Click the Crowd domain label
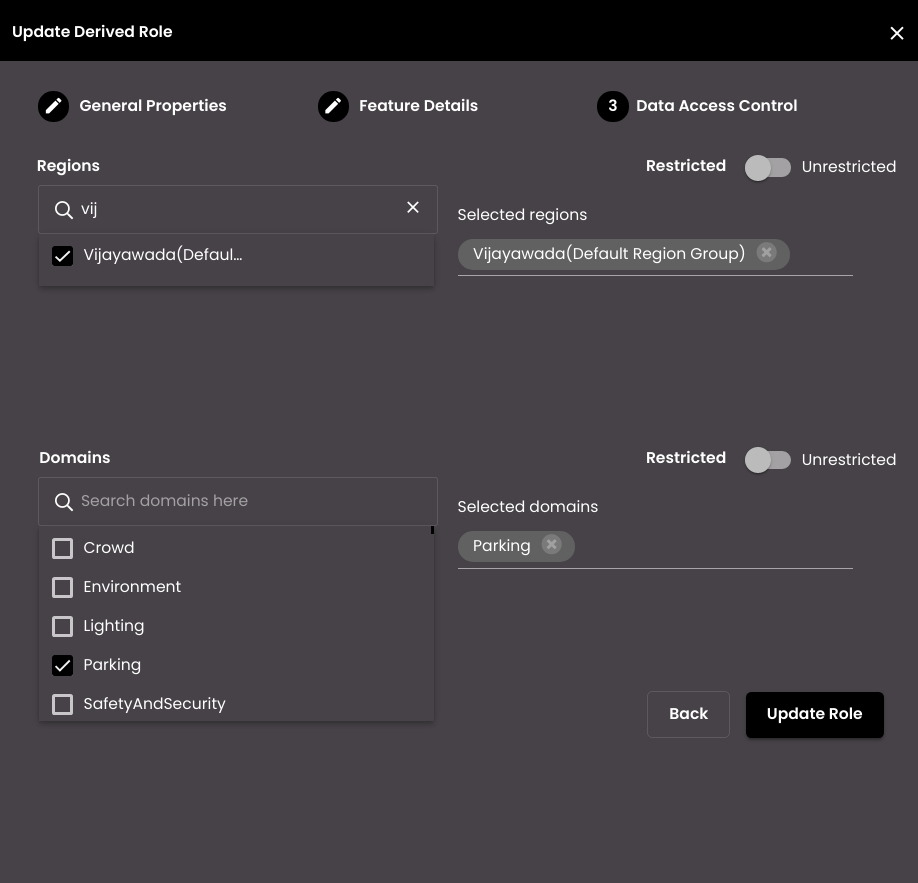Image resolution: width=918 pixels, height=883 pixels. tap(109, 547)
